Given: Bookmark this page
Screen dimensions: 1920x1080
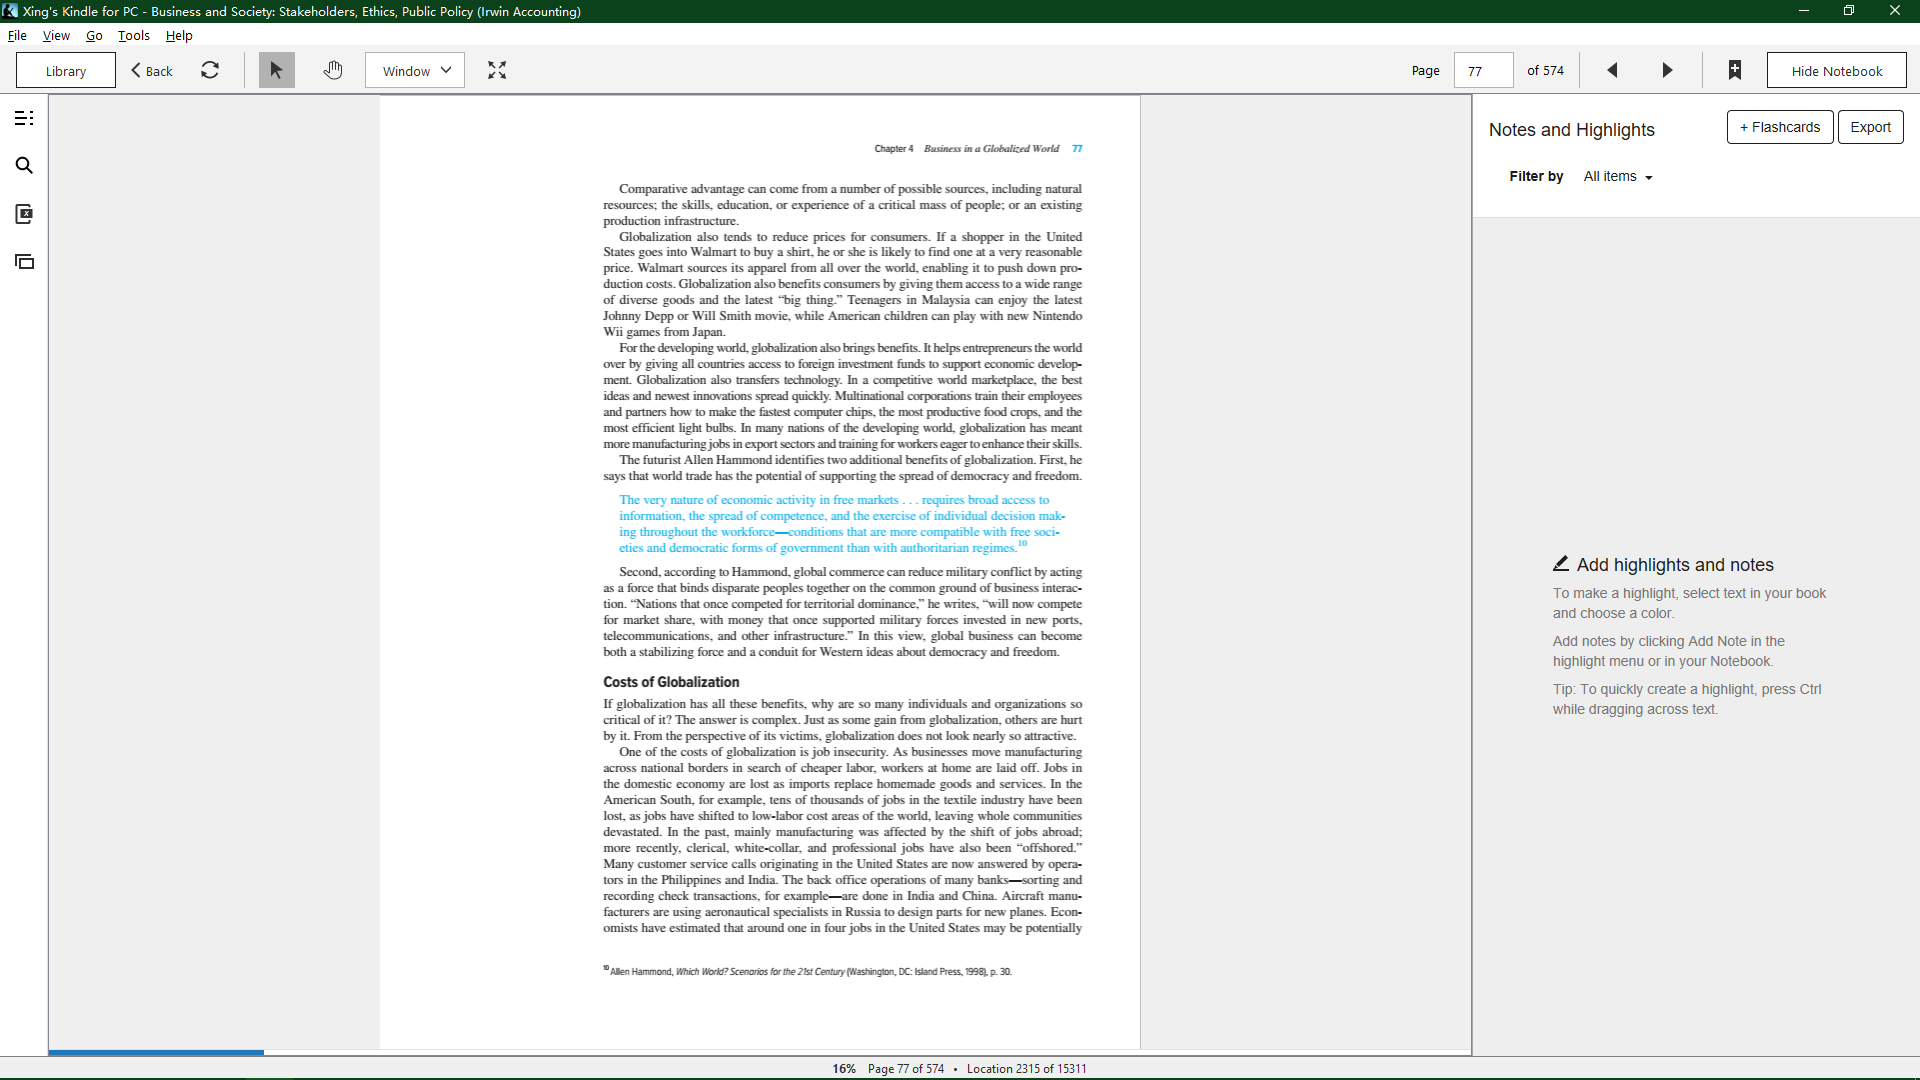Looking at the screenshot, I should [x=1735, y=70].
